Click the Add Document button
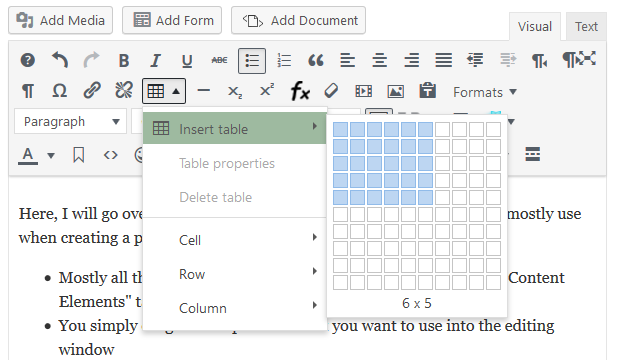Image resolution: width=621 pixels, height=360 pixels. 298,20
